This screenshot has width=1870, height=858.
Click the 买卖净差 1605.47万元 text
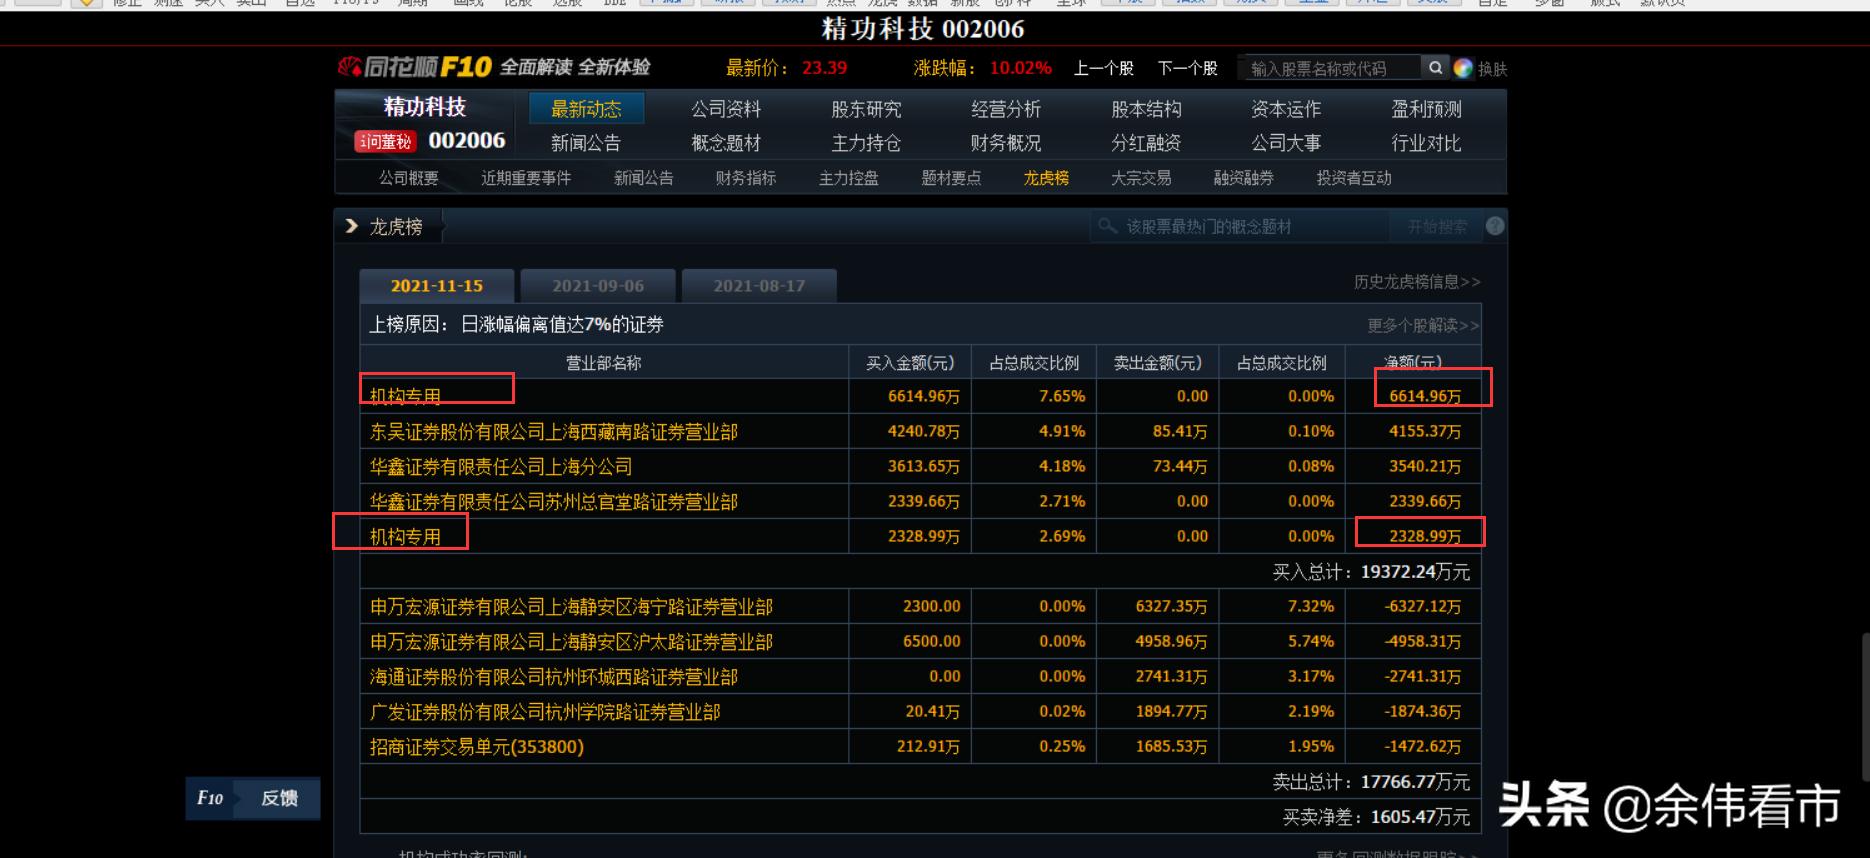(1376, 817)
